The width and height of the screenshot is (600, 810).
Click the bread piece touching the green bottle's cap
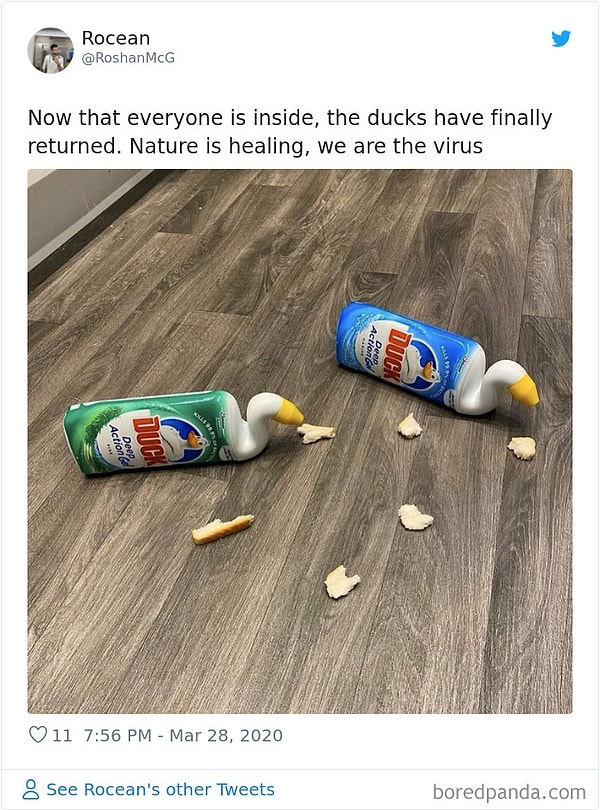coord(316,433)
